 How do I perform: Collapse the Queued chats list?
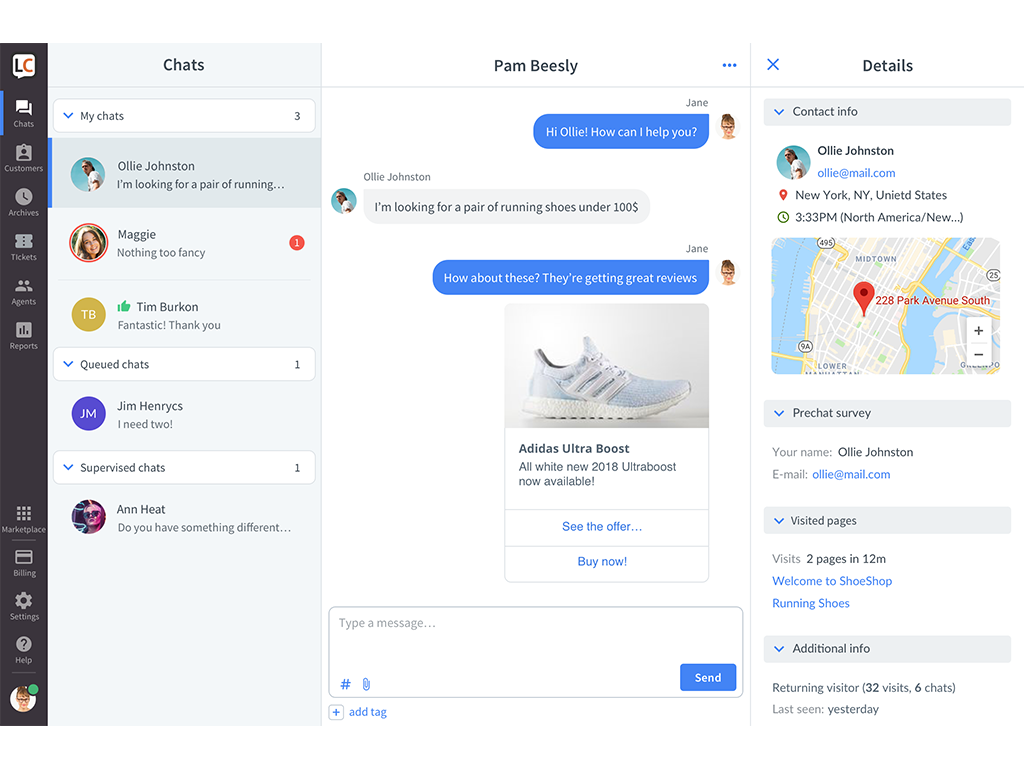click(x=68, y=364)
